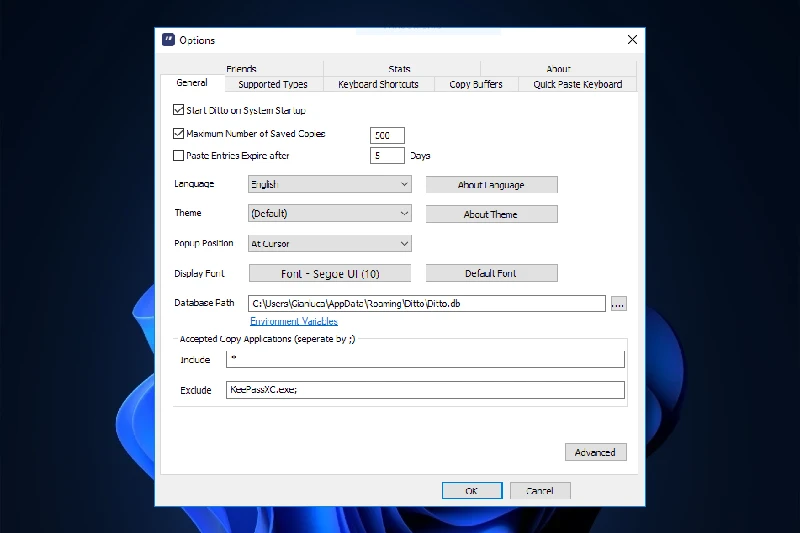This screenshot has width=800, height=533.
Task: Click the Include applications field
Action: point(425,359)
